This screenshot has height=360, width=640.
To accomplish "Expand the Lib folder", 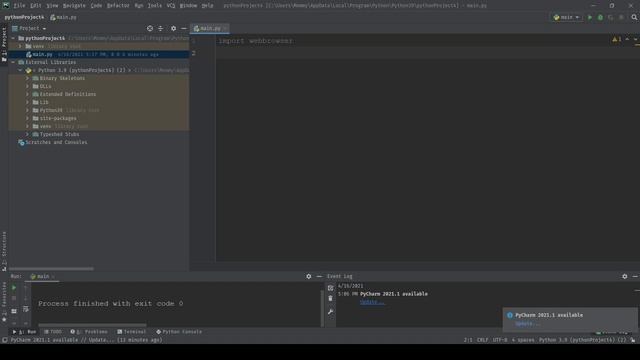I will [x=27, y=102].
